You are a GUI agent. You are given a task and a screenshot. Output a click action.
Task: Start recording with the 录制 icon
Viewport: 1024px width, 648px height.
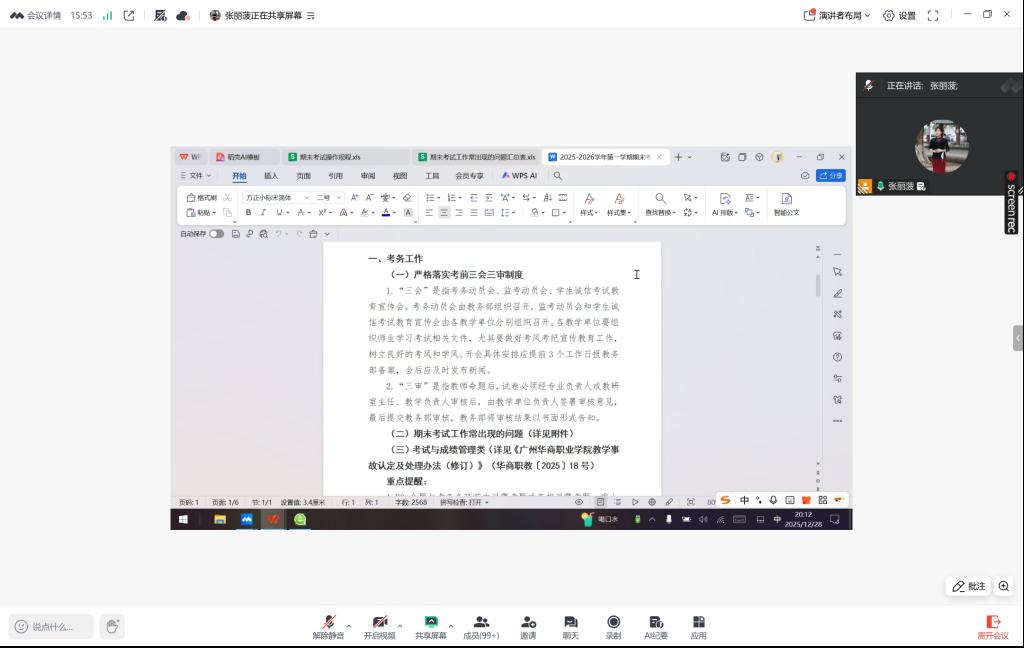pyautogui.click(x=613, y=624)
